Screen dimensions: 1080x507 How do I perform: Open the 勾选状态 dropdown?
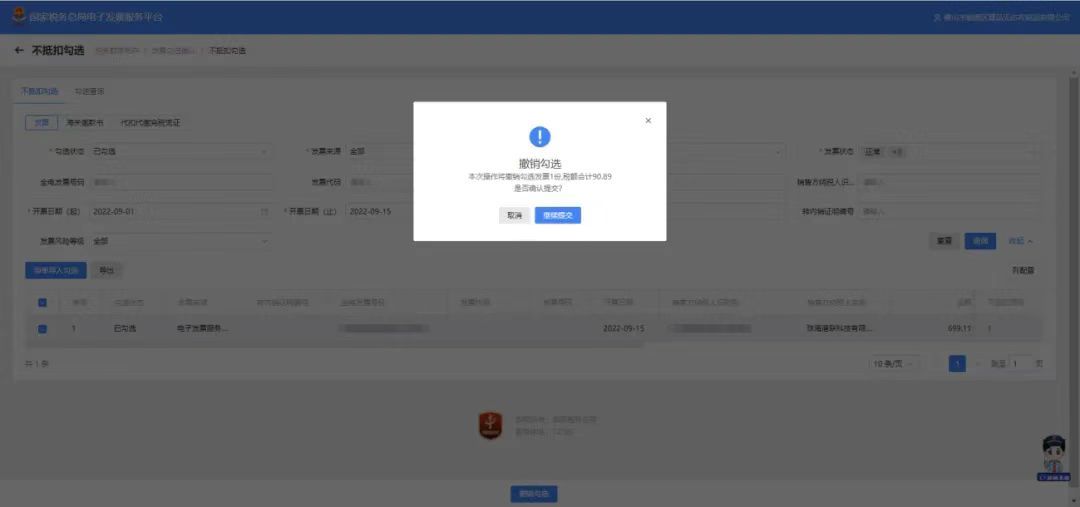click(x=180, y=152)
